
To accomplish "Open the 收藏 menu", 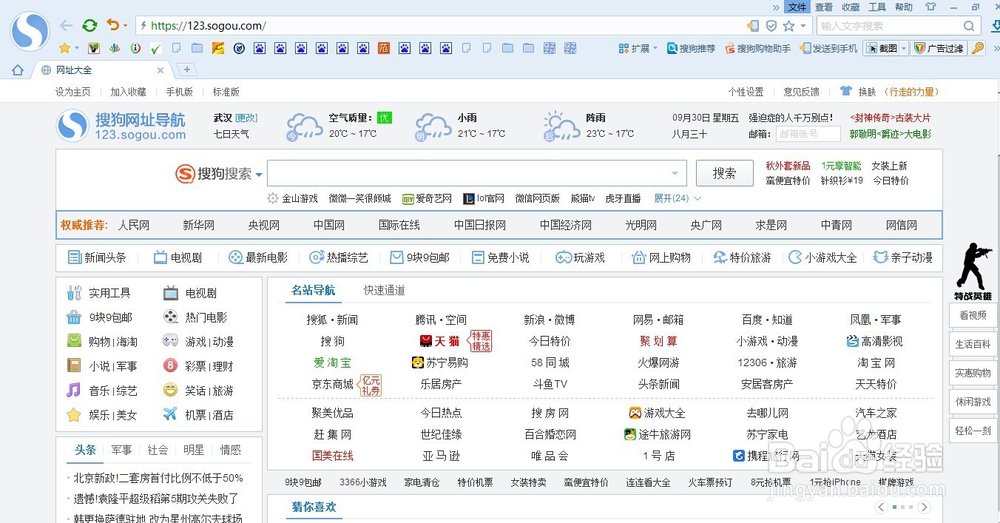I will [851, 7].
